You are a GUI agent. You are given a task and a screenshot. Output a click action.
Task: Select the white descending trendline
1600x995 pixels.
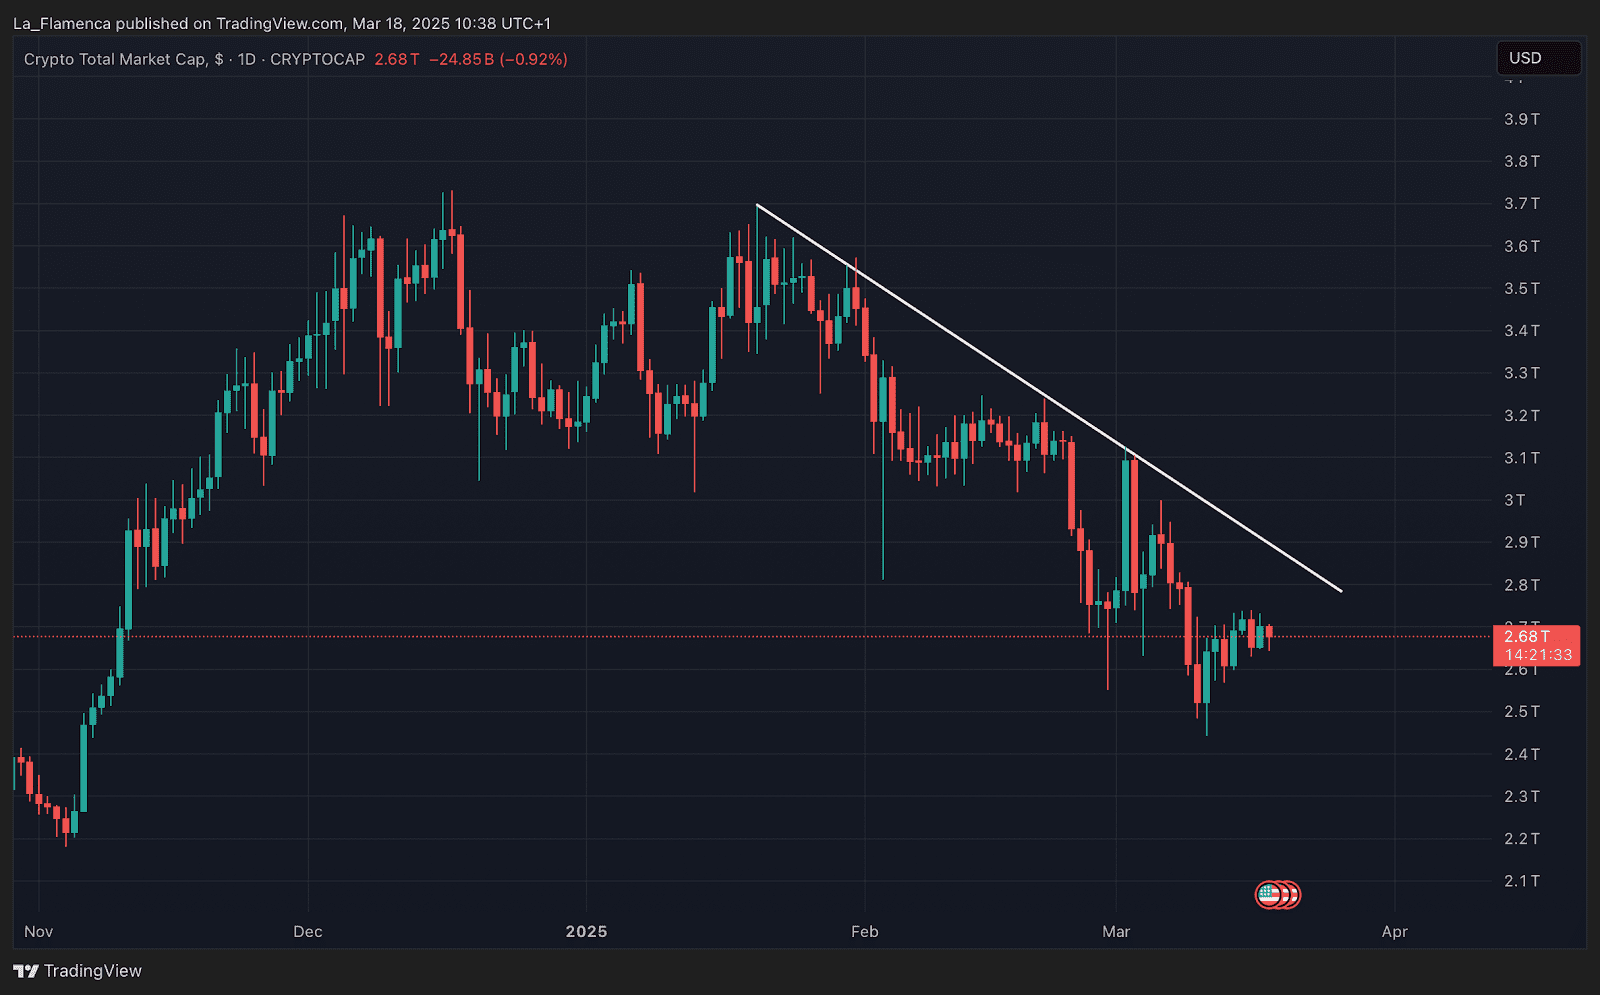tap(1049, 398)
